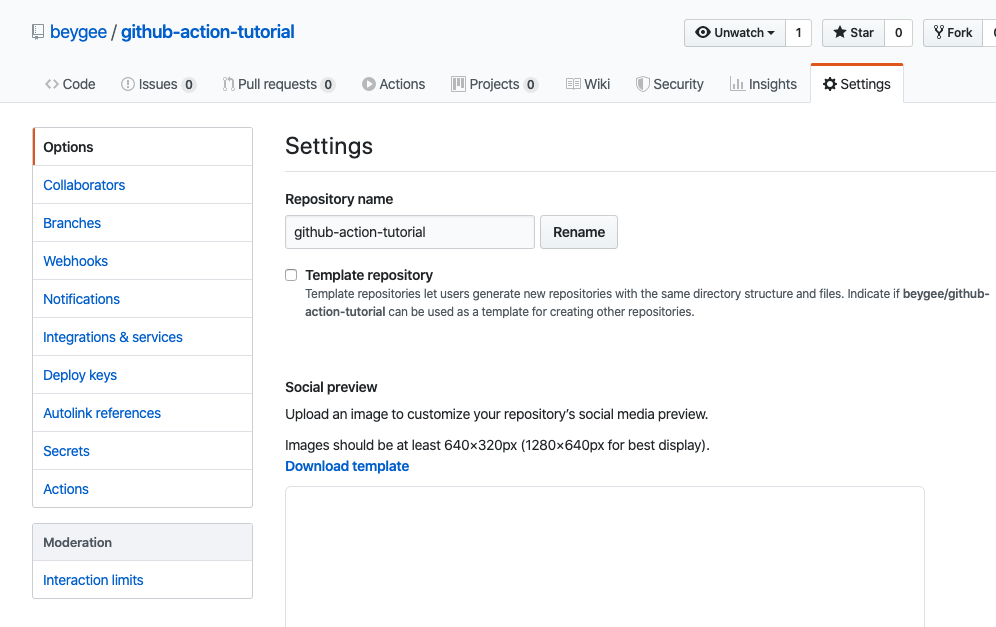Screen dimensions: 996x627
Task: Click the Insights bar graph icon
Action: click(737, 84)
